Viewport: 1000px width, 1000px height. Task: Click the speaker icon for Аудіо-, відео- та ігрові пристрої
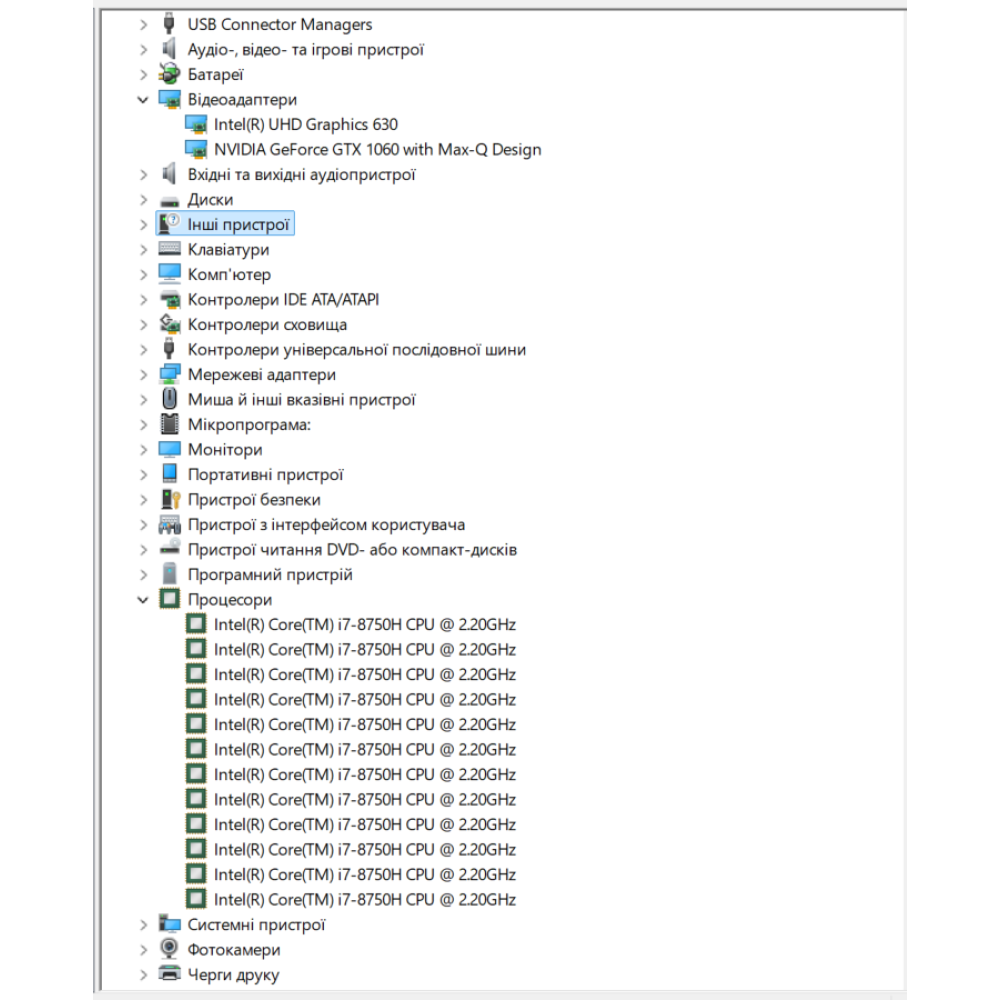(169, 48)
